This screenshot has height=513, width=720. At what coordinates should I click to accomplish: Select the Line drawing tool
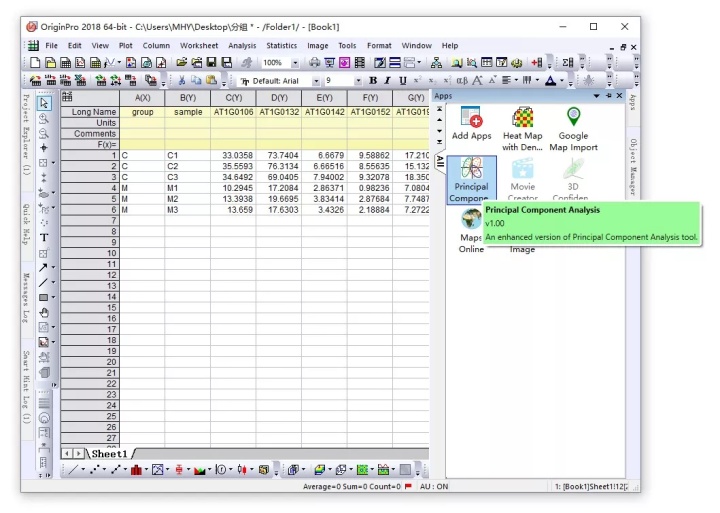(x=43, y=282)
